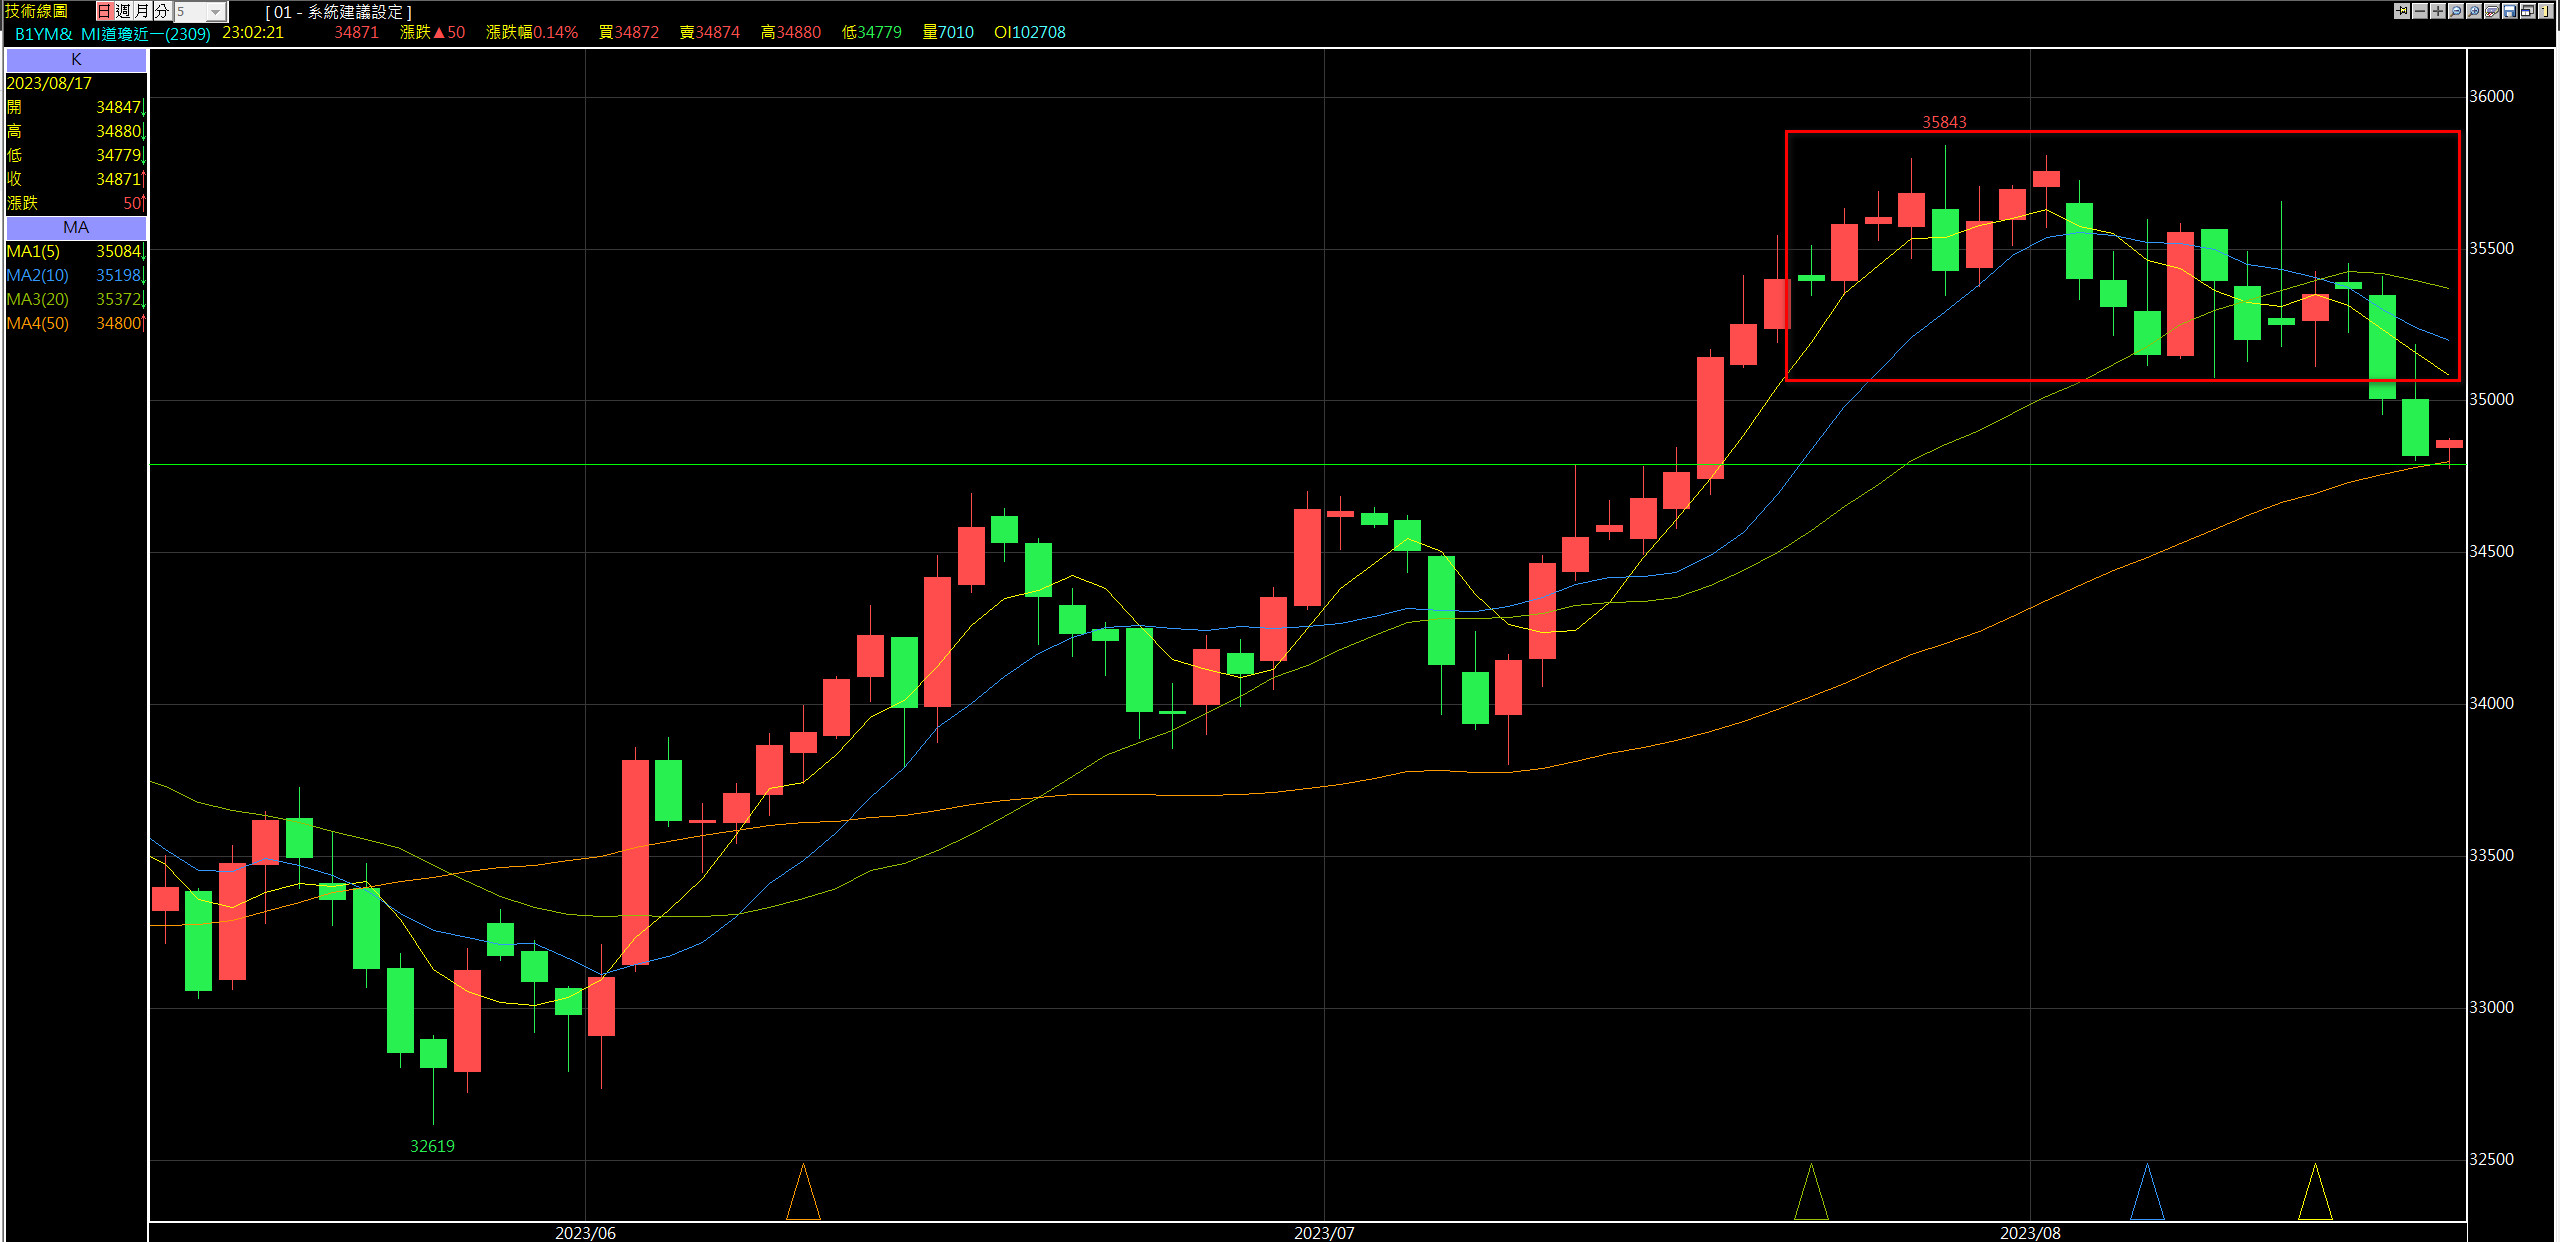Open the minute interval dropdown arrow

(x=216, y=12)
